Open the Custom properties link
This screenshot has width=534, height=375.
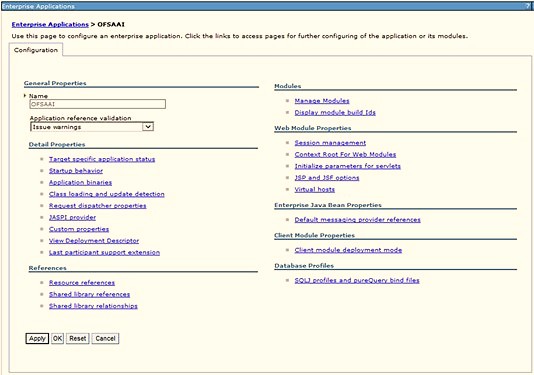point(79,229)
